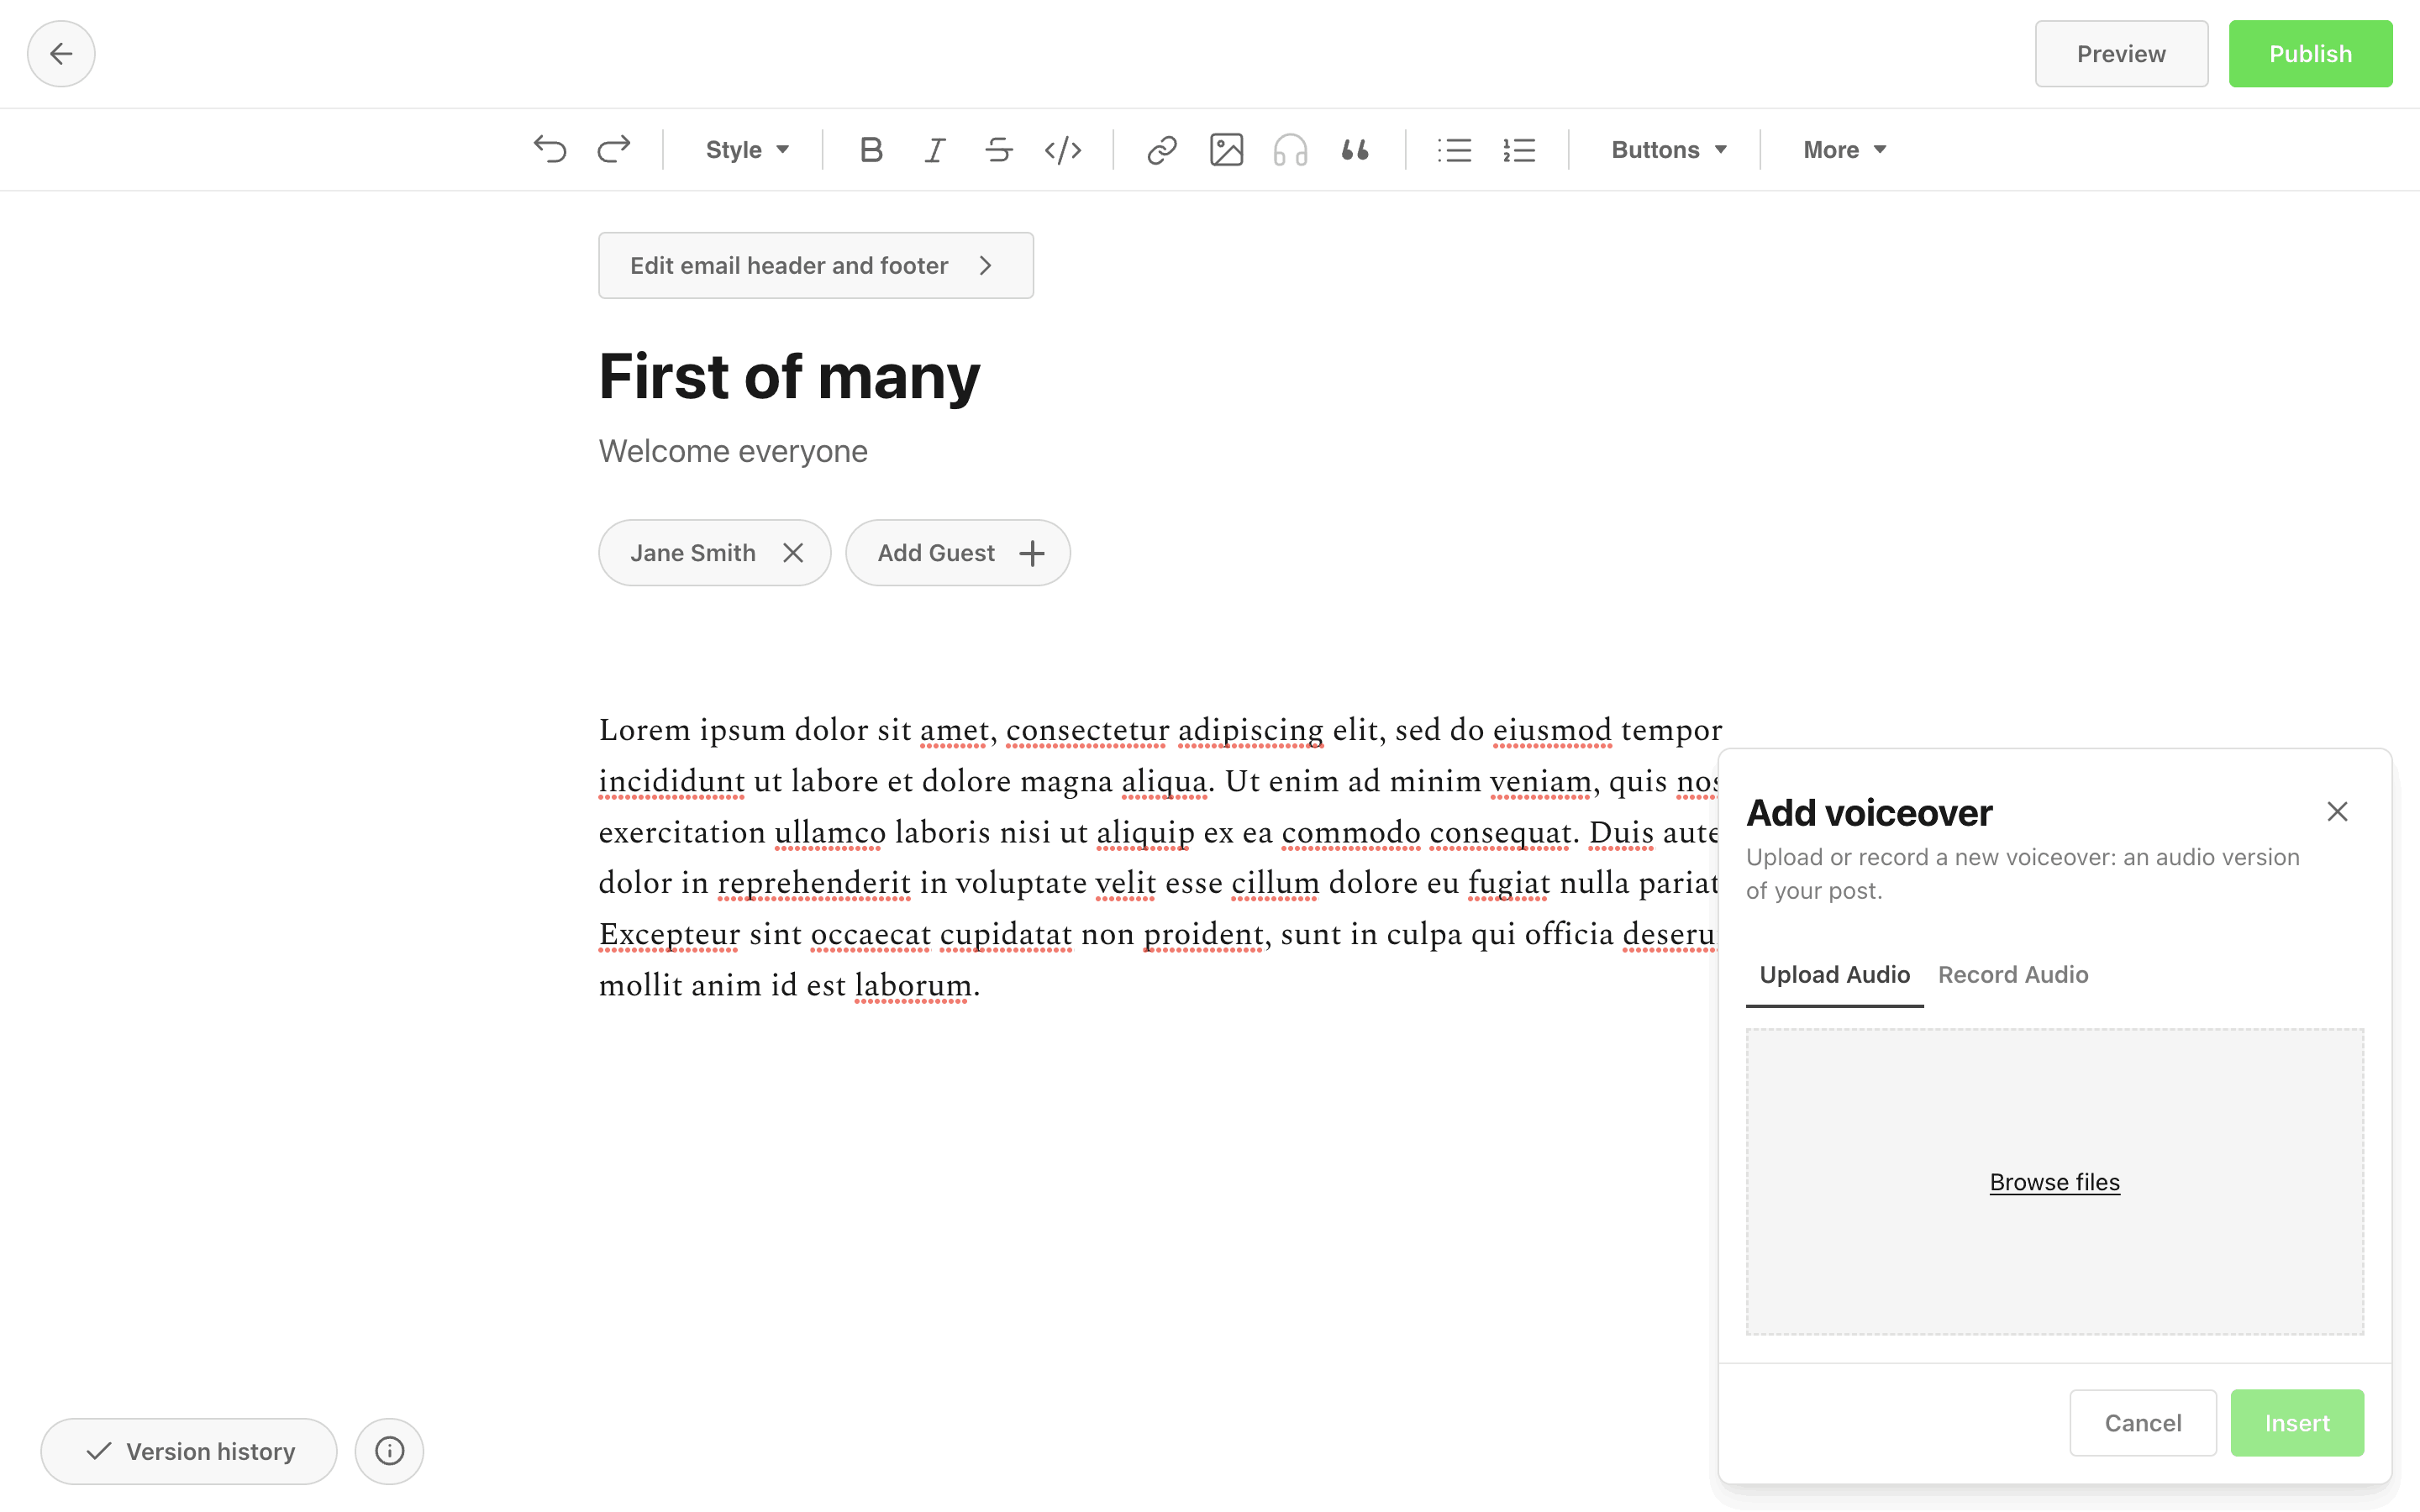Viewport: 2420px width, 1512px height.
Task: Click the post title First of many
Action: 789,377
